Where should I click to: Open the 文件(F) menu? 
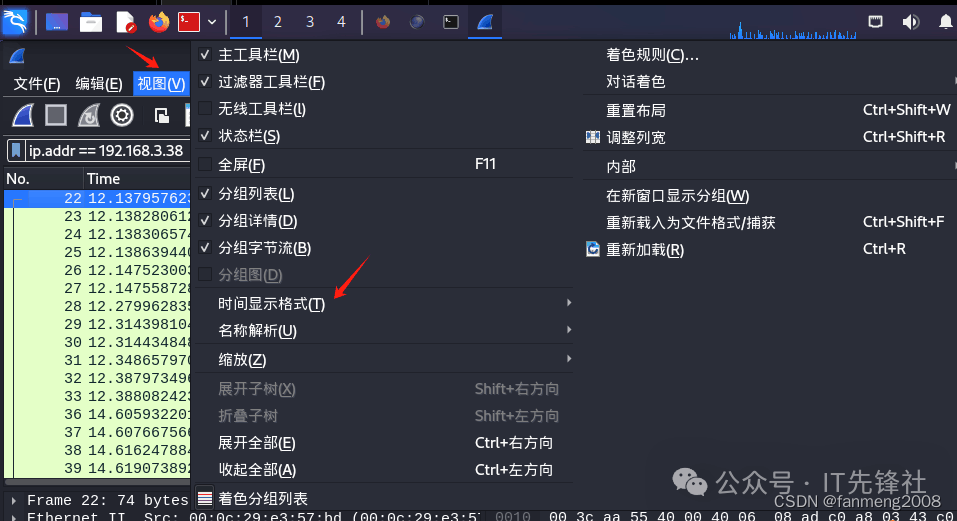click(37, 84)
